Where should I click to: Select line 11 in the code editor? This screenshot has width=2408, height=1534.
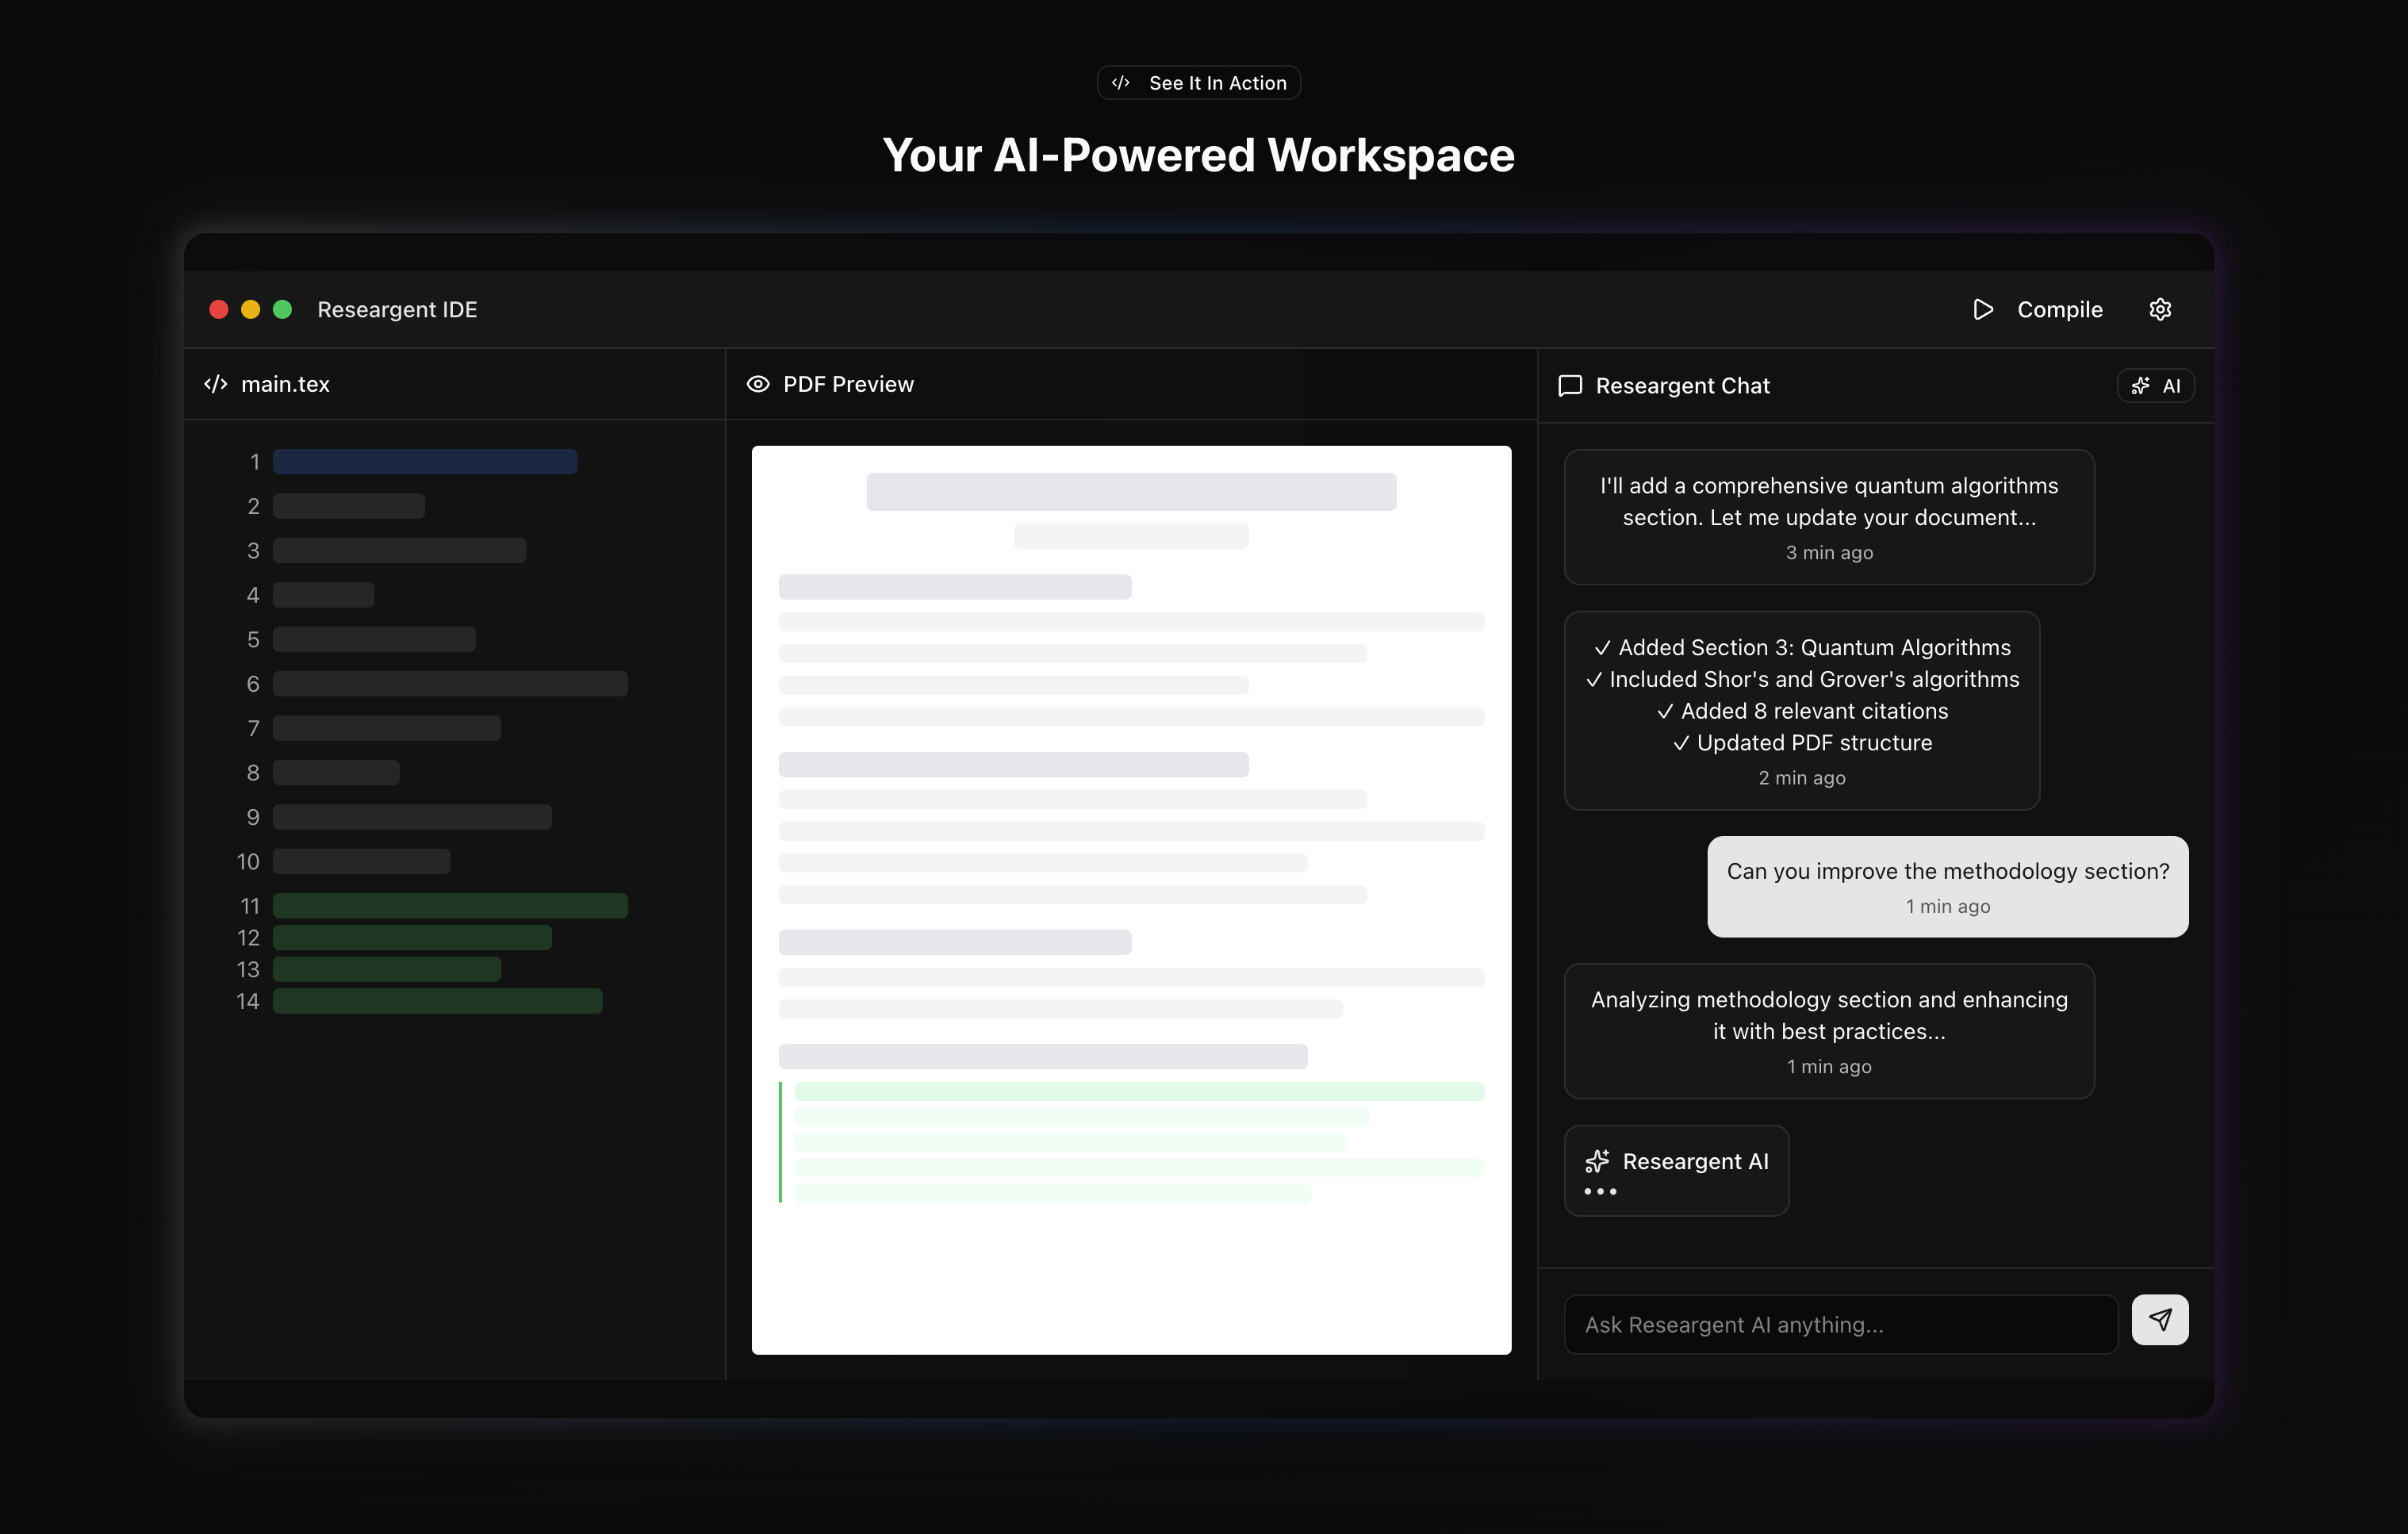450,906
